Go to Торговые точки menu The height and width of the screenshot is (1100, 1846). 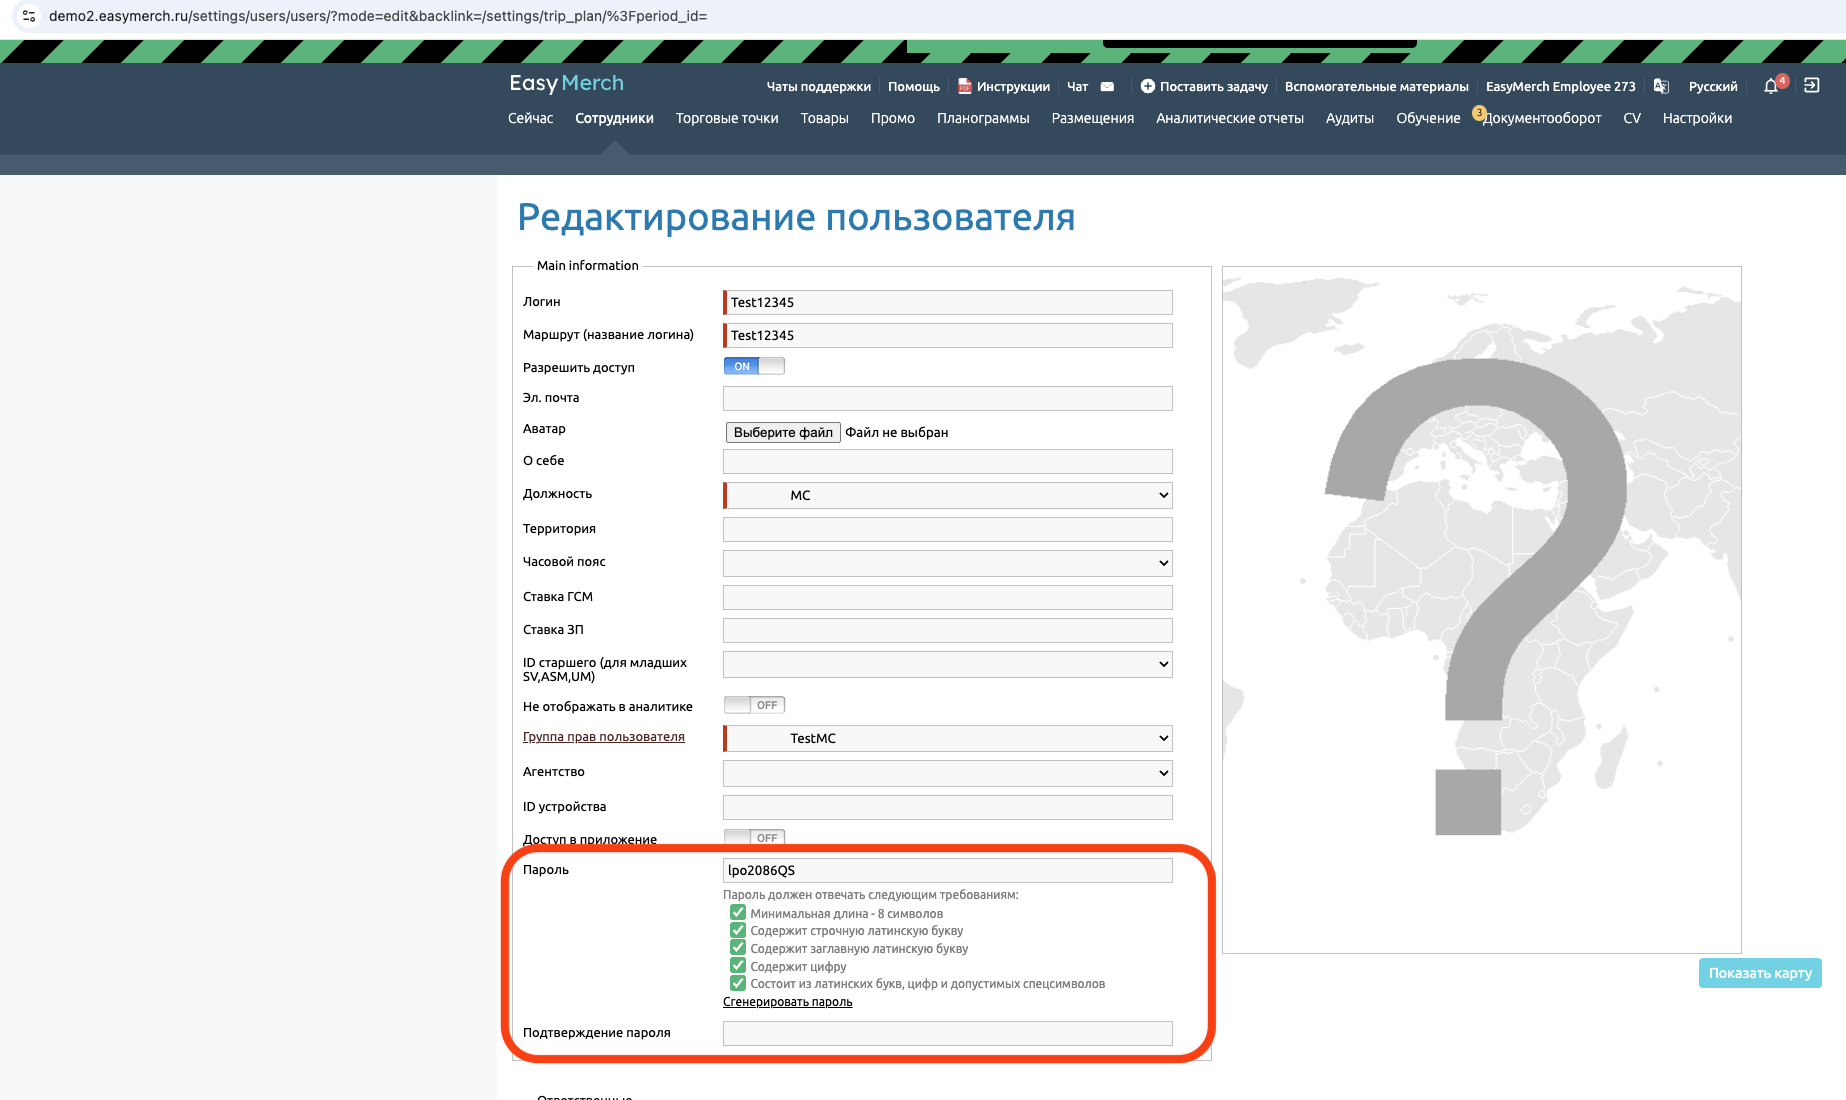click(726, 118)
